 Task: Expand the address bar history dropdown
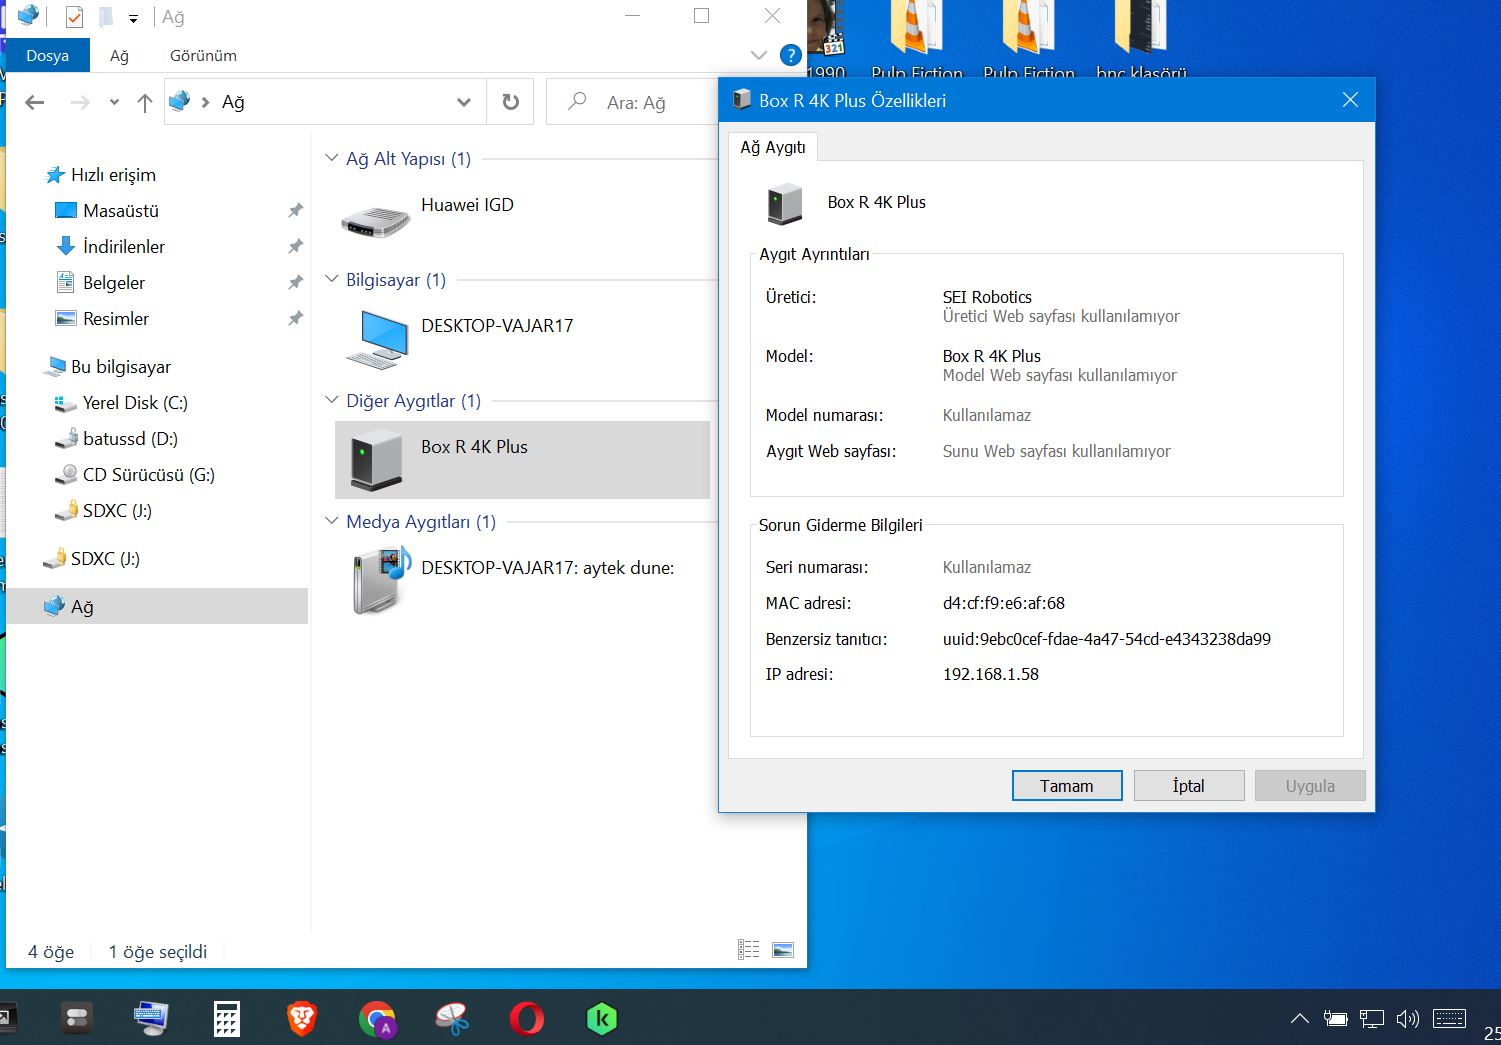pyautogui.click(x=463, y=102)
